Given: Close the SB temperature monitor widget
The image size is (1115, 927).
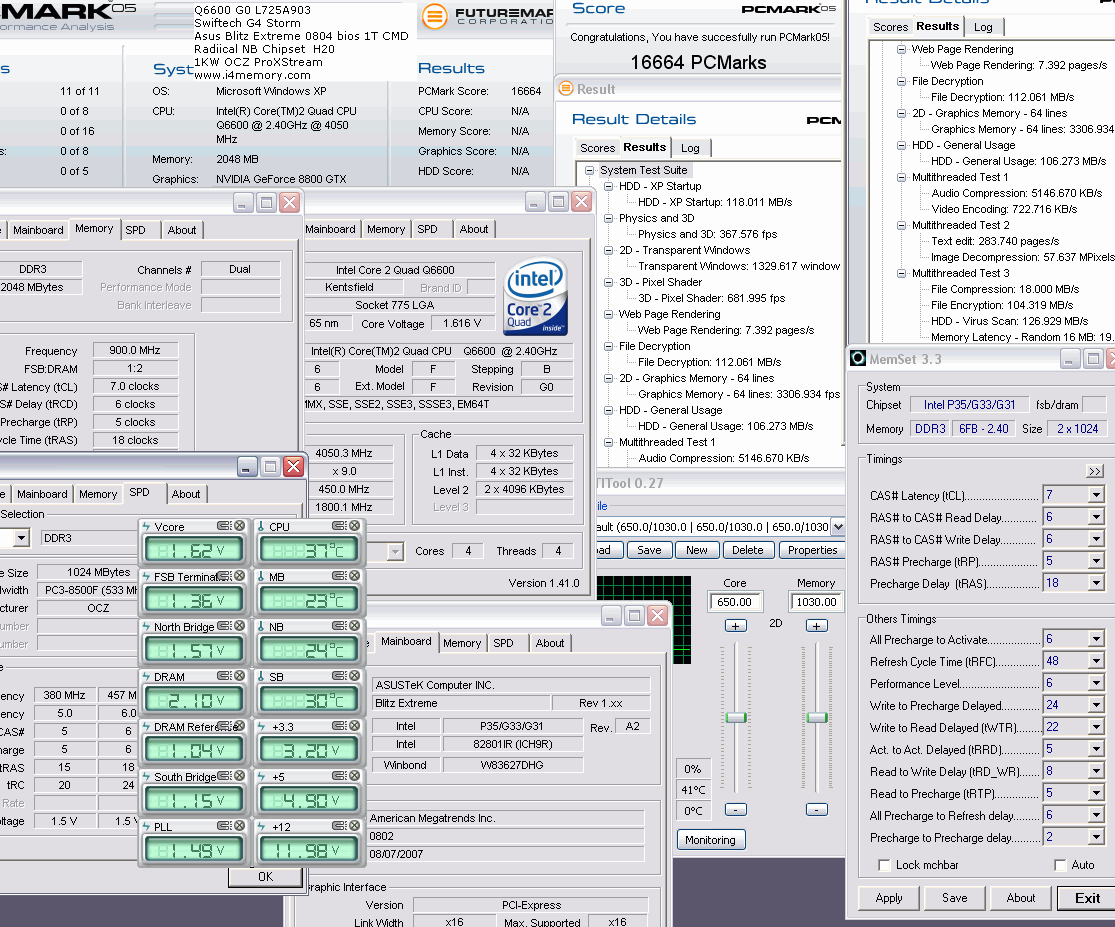Looking at the screenshot, I should (x=355, y=676).
